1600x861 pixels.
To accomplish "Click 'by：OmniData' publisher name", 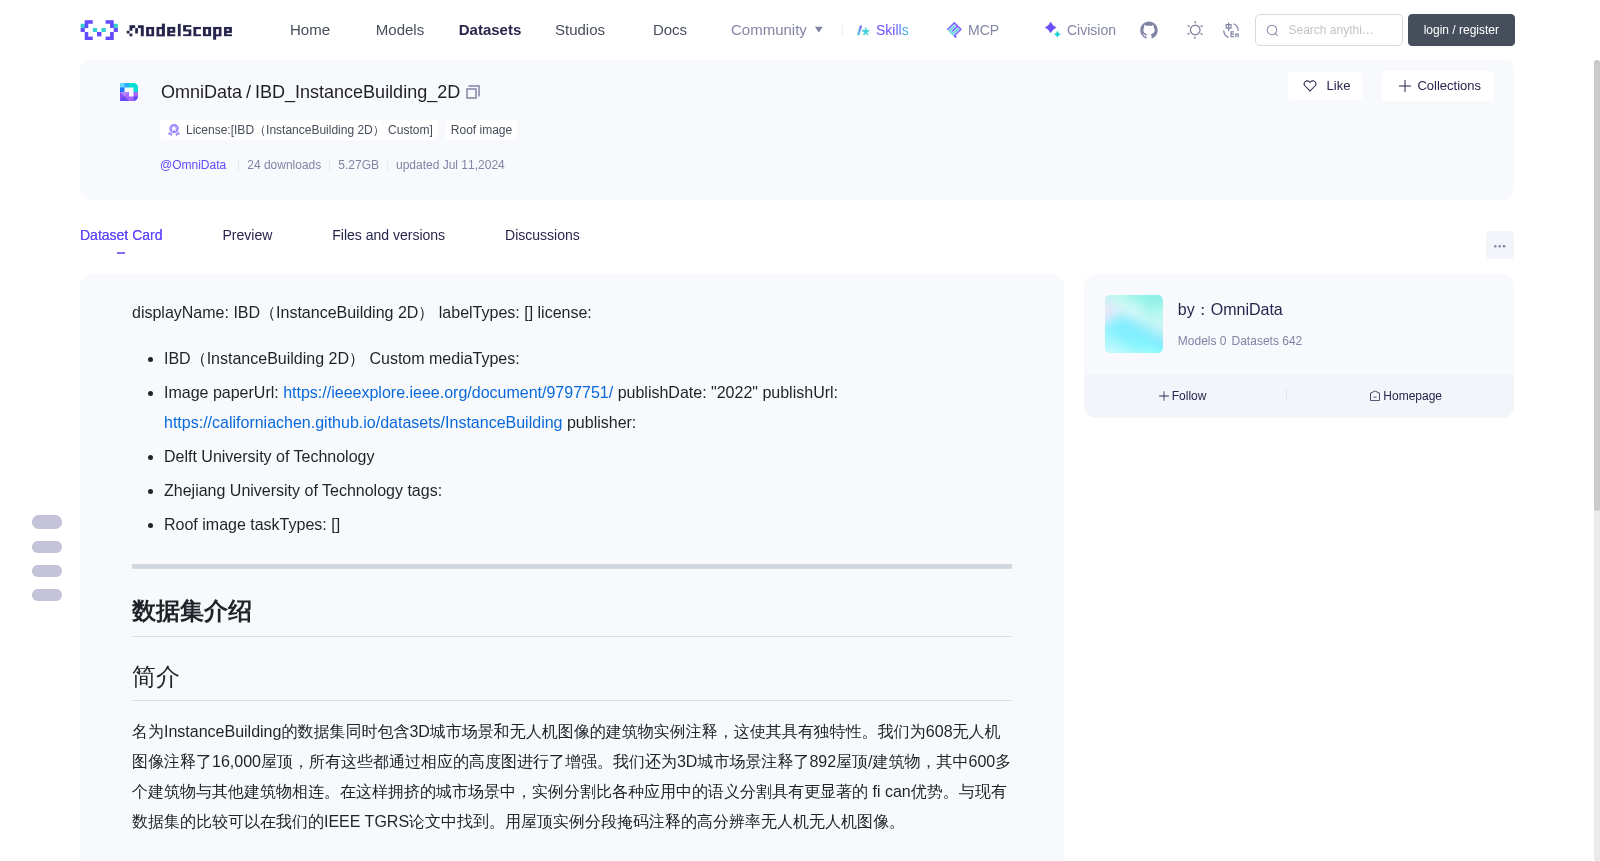I will (1230, 310).
